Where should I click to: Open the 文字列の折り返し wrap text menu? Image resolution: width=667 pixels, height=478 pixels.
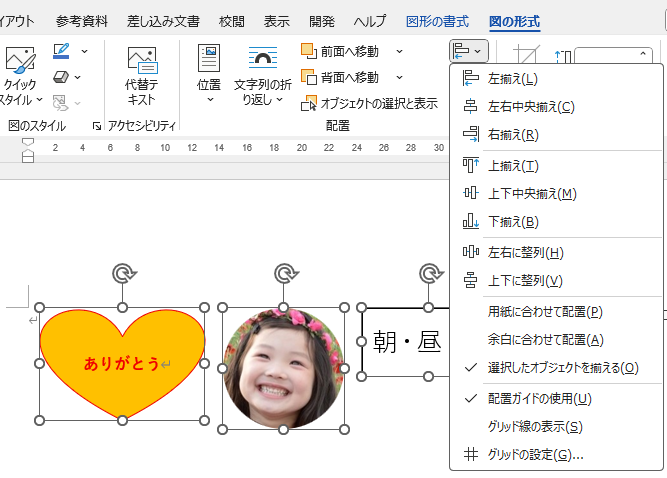[x=262, y=76]
